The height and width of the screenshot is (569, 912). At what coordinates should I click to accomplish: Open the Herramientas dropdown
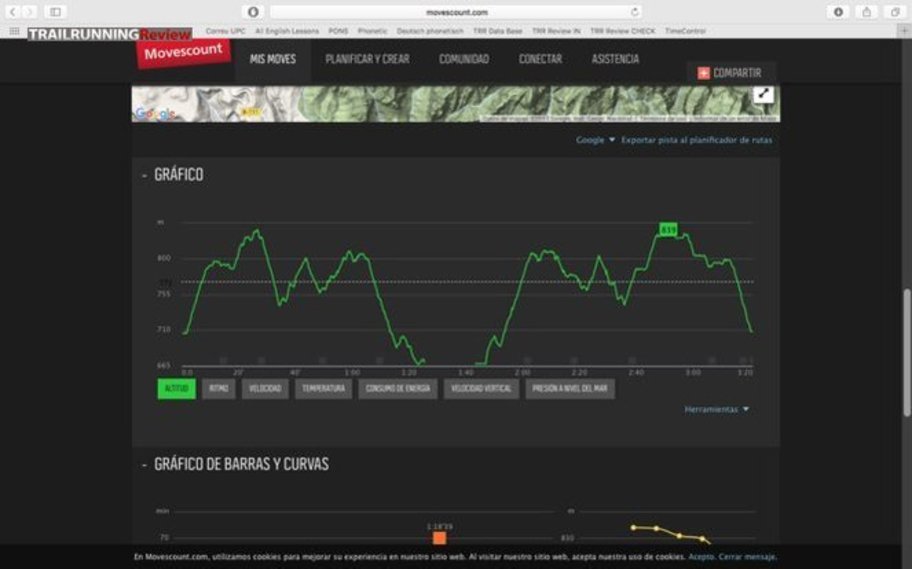717,410
